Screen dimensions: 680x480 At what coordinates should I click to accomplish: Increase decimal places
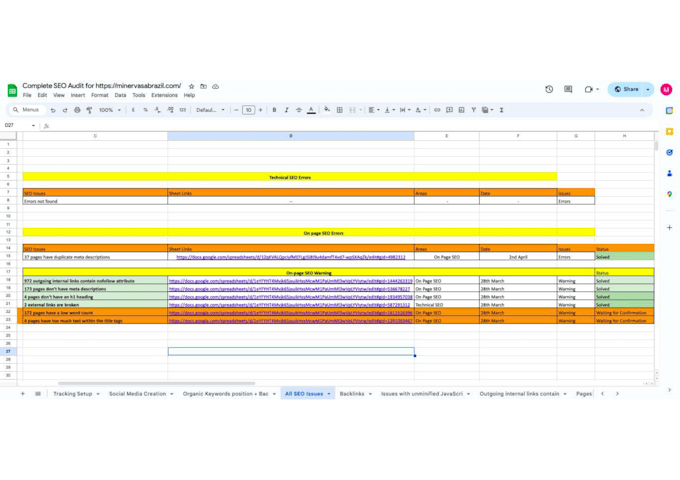click(x=170, y=110)
